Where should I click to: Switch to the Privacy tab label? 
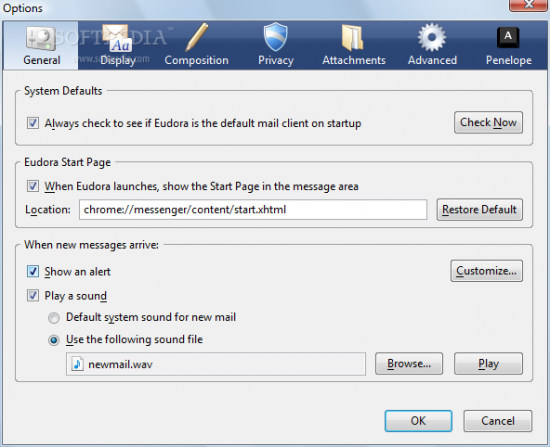276,60
